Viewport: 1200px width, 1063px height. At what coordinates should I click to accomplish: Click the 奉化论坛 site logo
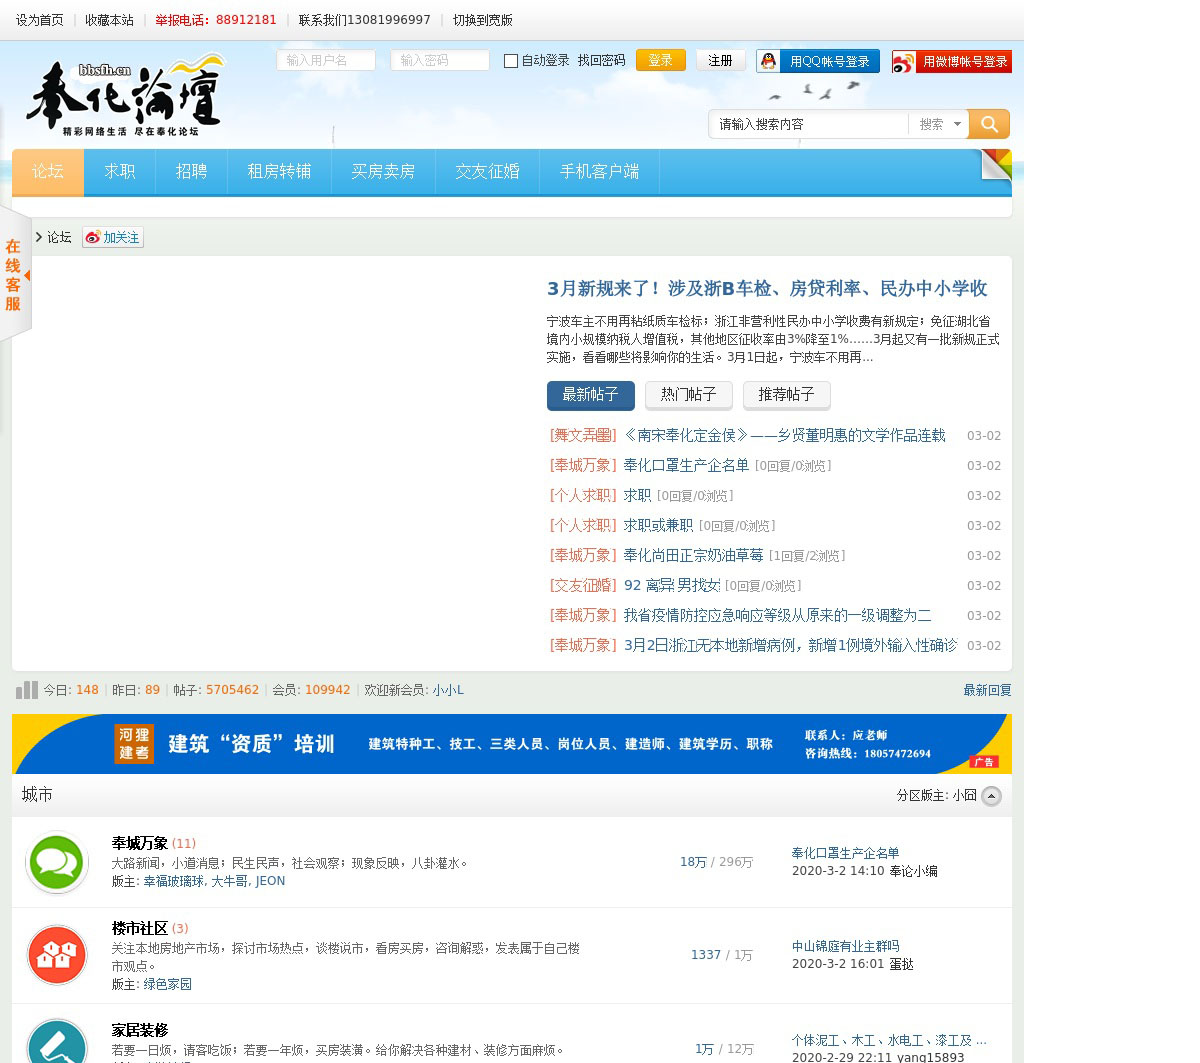(x=126, y=96)
